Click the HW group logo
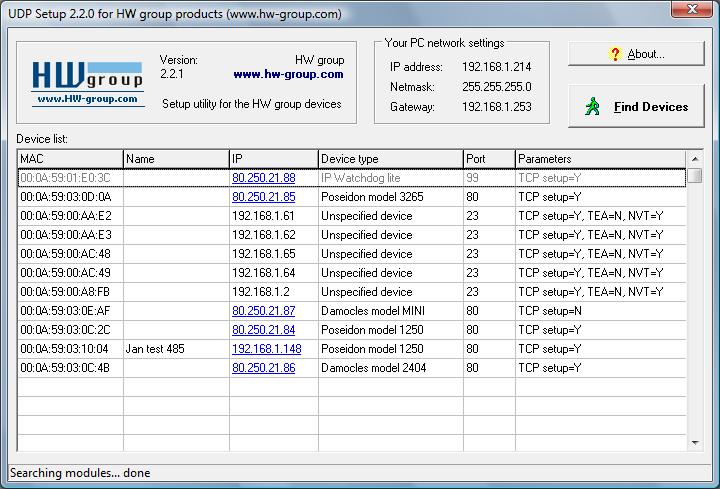This screenshot has width=720, height=489. click(87, 84)
